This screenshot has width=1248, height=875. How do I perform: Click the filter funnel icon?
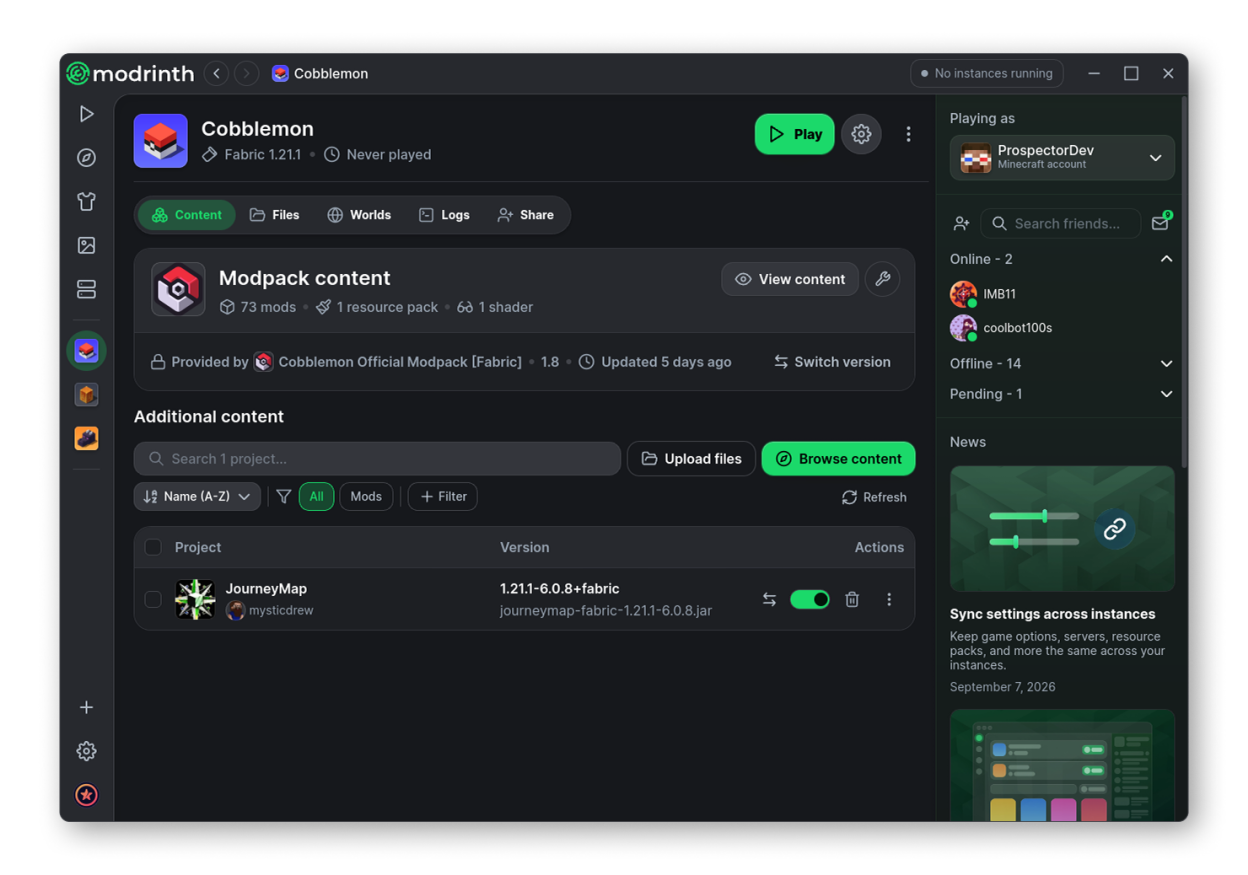[283, 496]
